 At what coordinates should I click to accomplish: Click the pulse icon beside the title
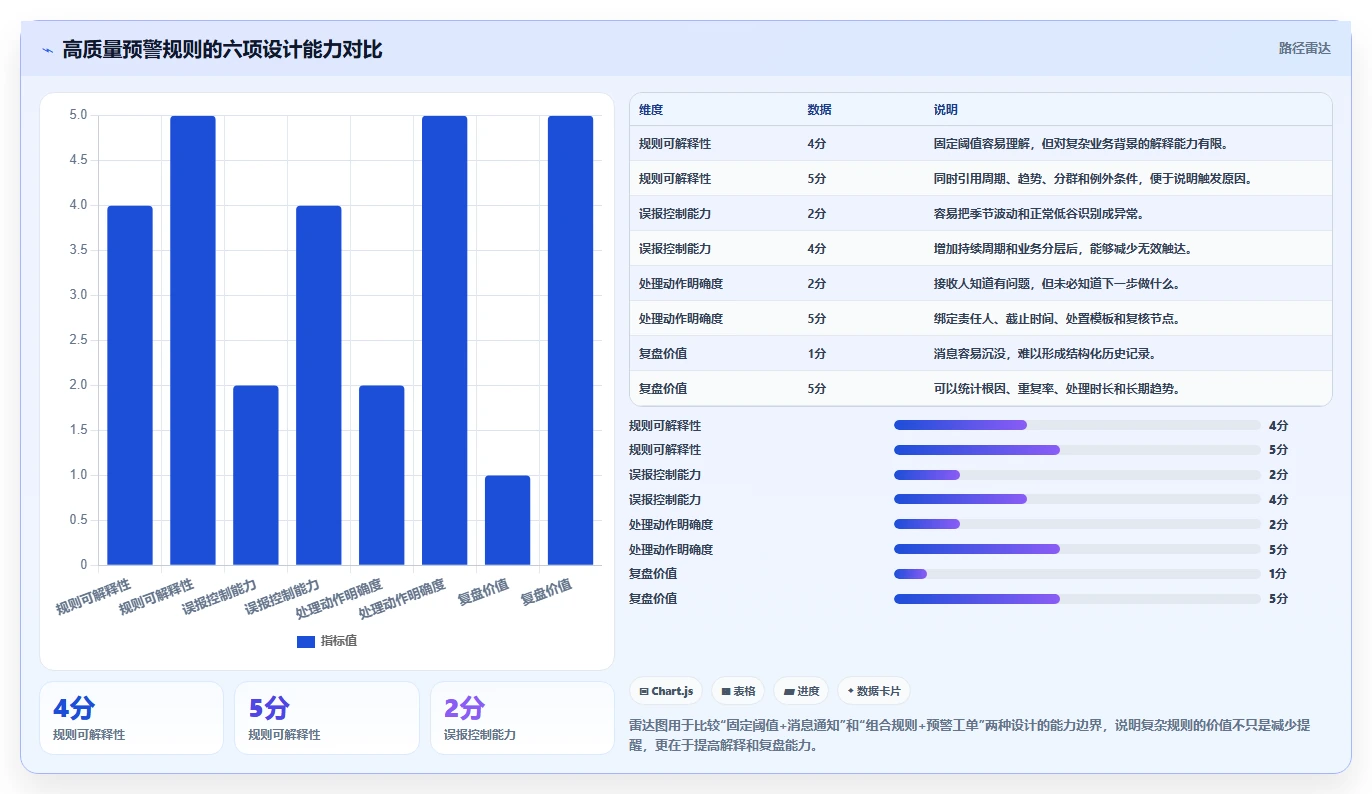pyautogui.click(x=47, y=50)
